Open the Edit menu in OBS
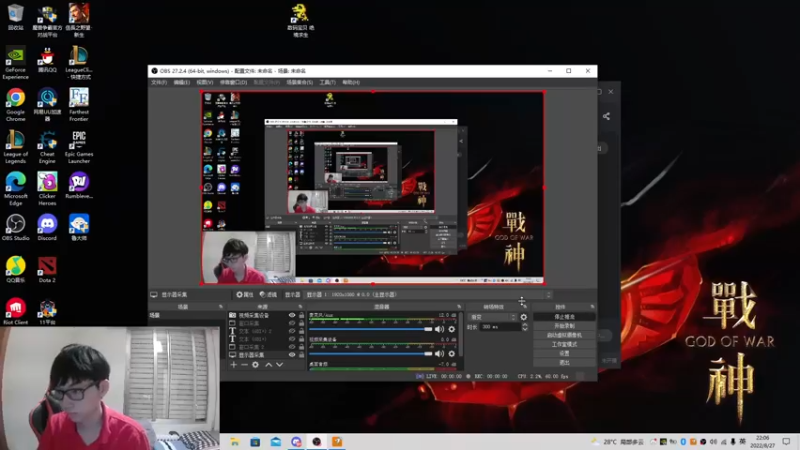800x450 pixels. [182, 82]
